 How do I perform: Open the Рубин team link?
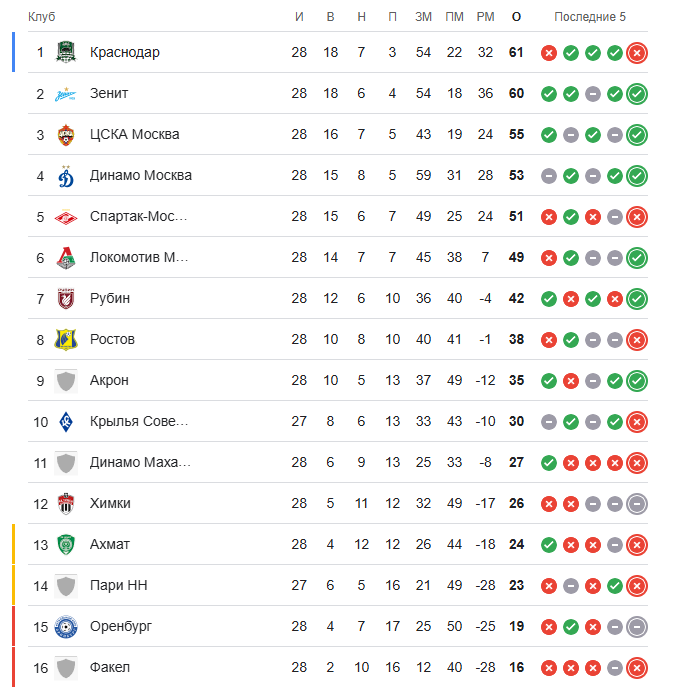(x=110, y=298)
